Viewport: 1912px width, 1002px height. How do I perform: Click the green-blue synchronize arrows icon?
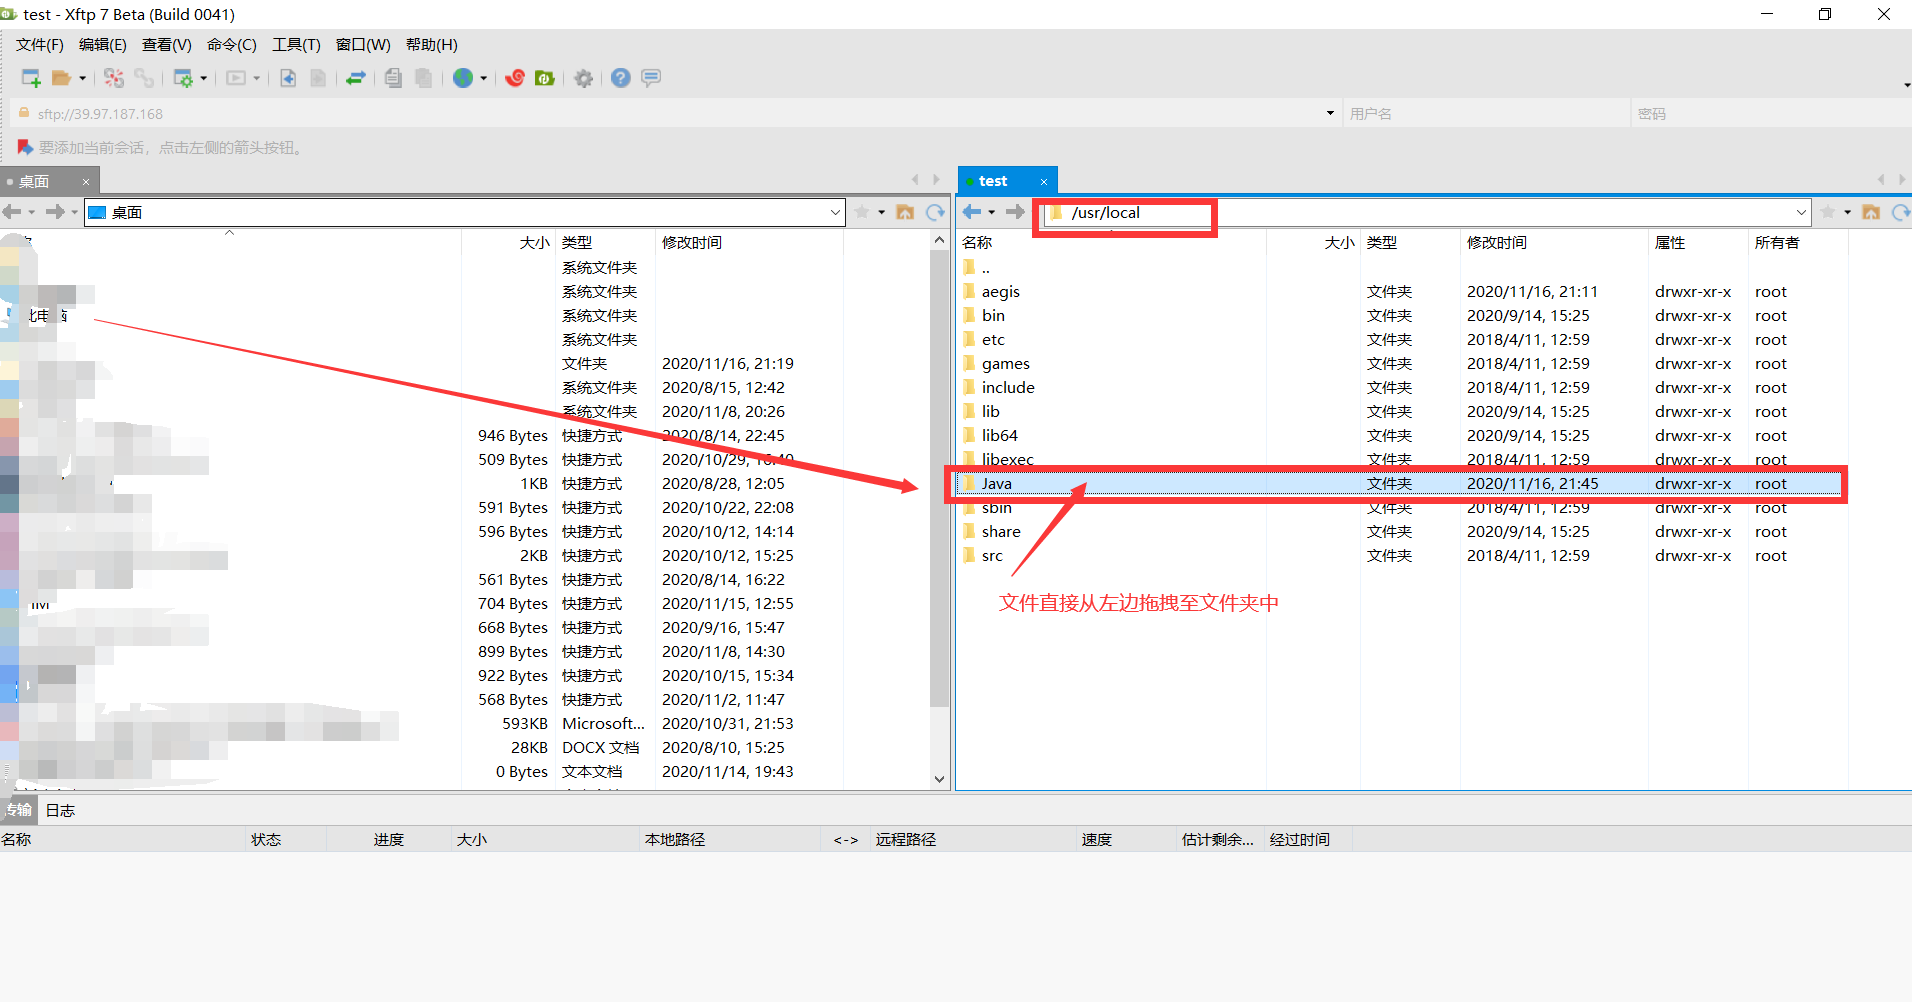click(x=355, y=78)
